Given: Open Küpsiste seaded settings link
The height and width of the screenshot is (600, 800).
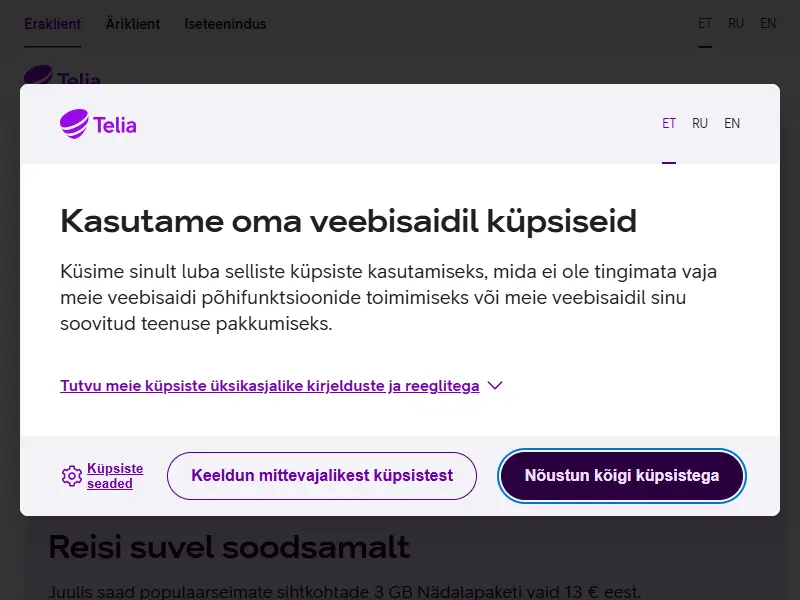Looking at the screenshot, I should (115, 476).
